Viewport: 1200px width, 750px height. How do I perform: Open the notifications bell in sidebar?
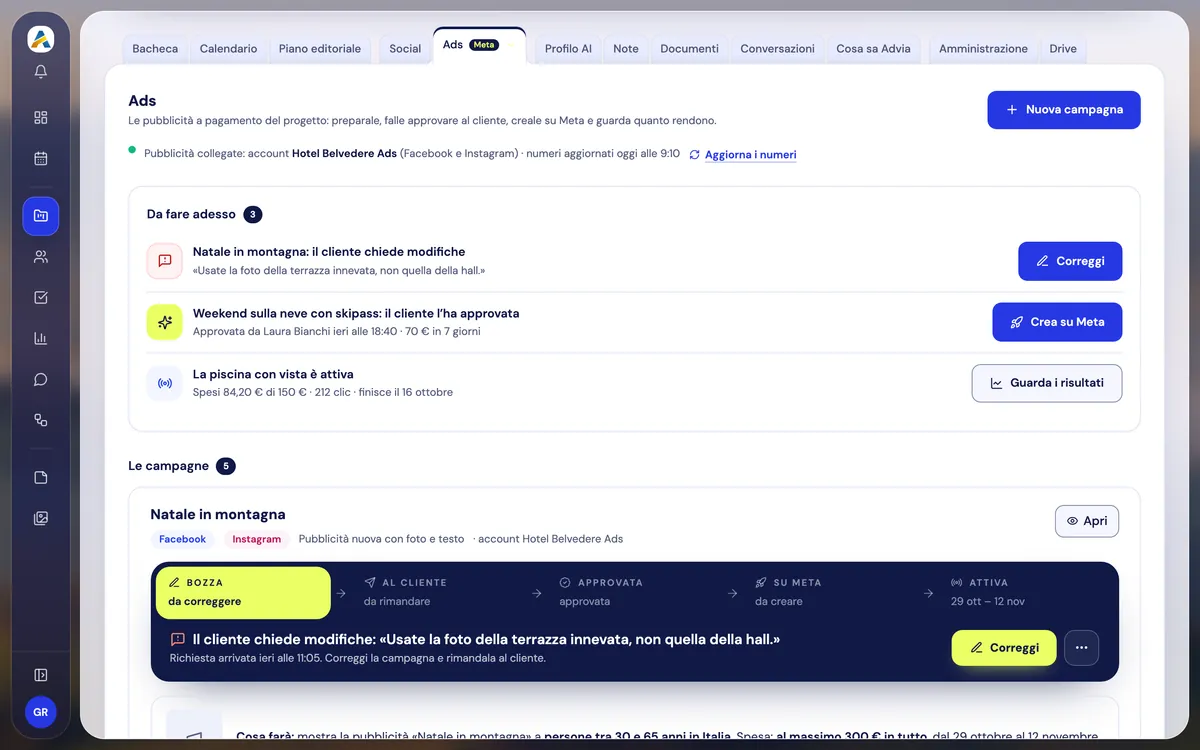pos(41,72)
